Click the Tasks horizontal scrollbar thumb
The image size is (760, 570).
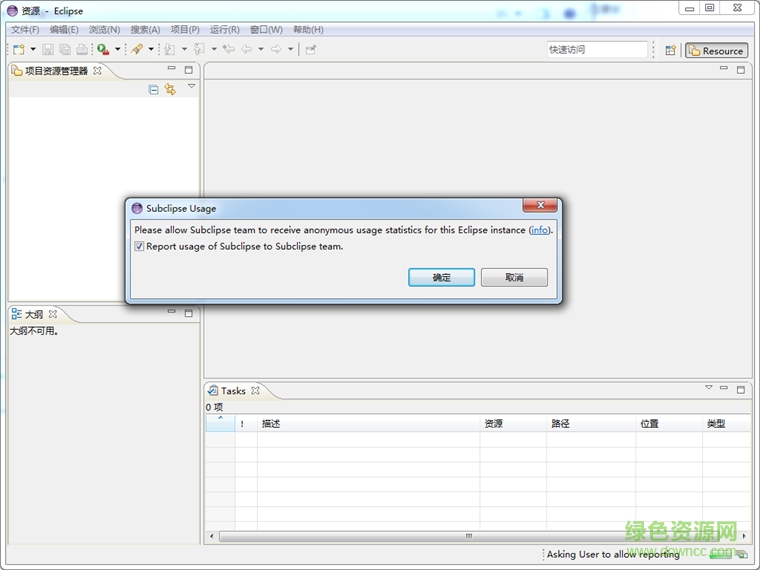point(468,536)
